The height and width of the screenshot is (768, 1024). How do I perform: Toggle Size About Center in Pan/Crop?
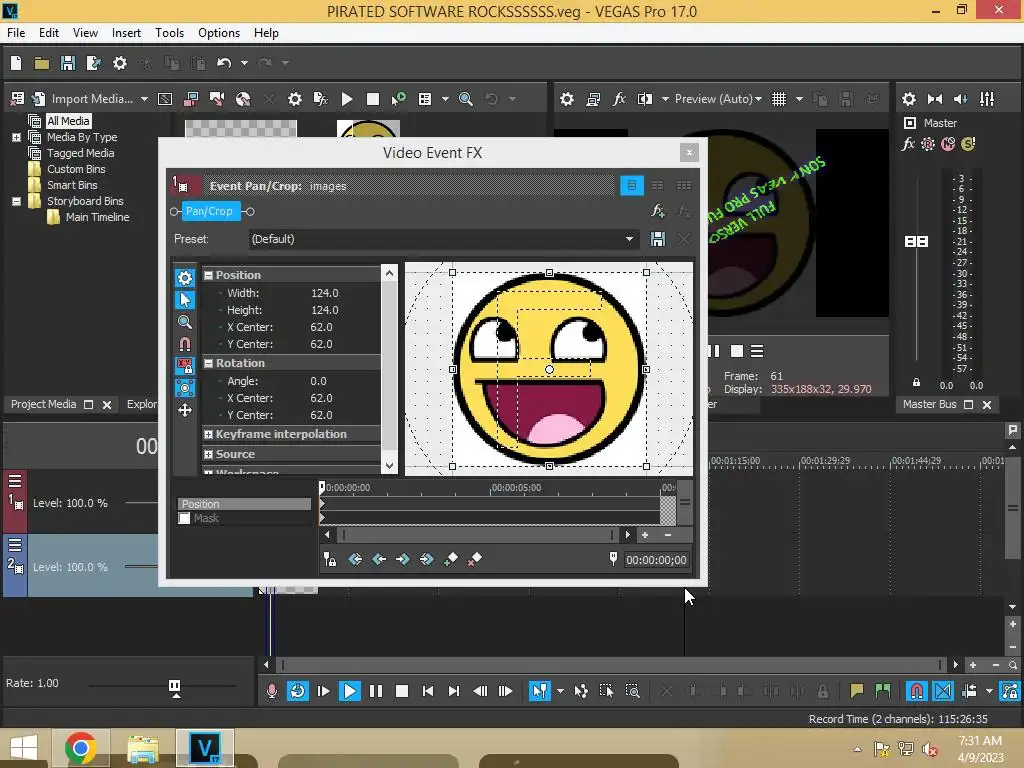tap(185, 388)
